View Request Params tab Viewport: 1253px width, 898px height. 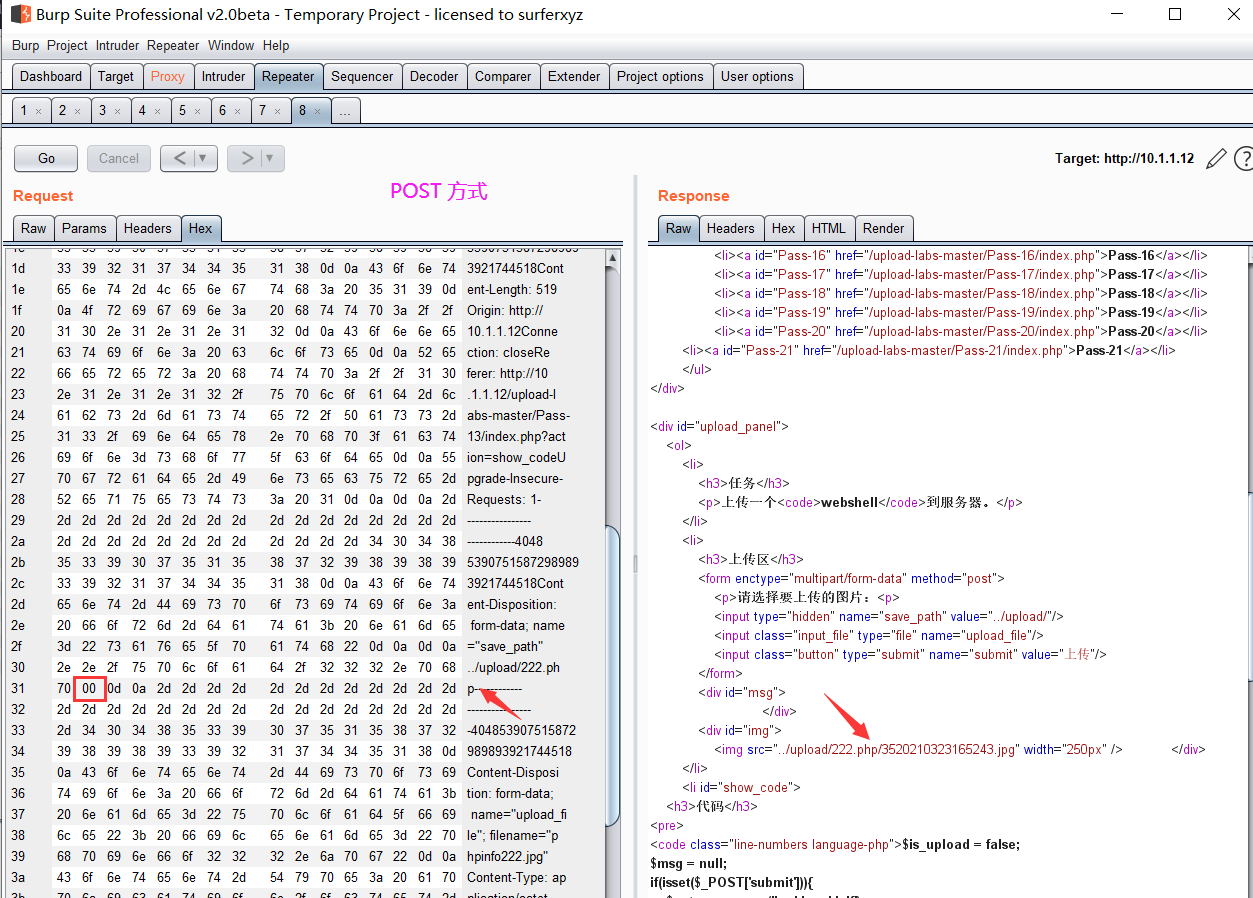coord(84,228)
